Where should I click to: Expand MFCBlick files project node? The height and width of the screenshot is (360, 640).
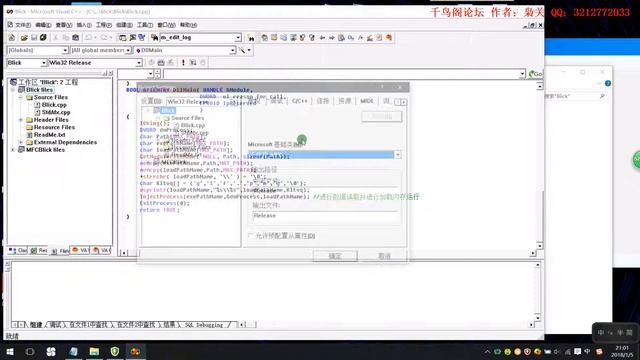(13, 150)
